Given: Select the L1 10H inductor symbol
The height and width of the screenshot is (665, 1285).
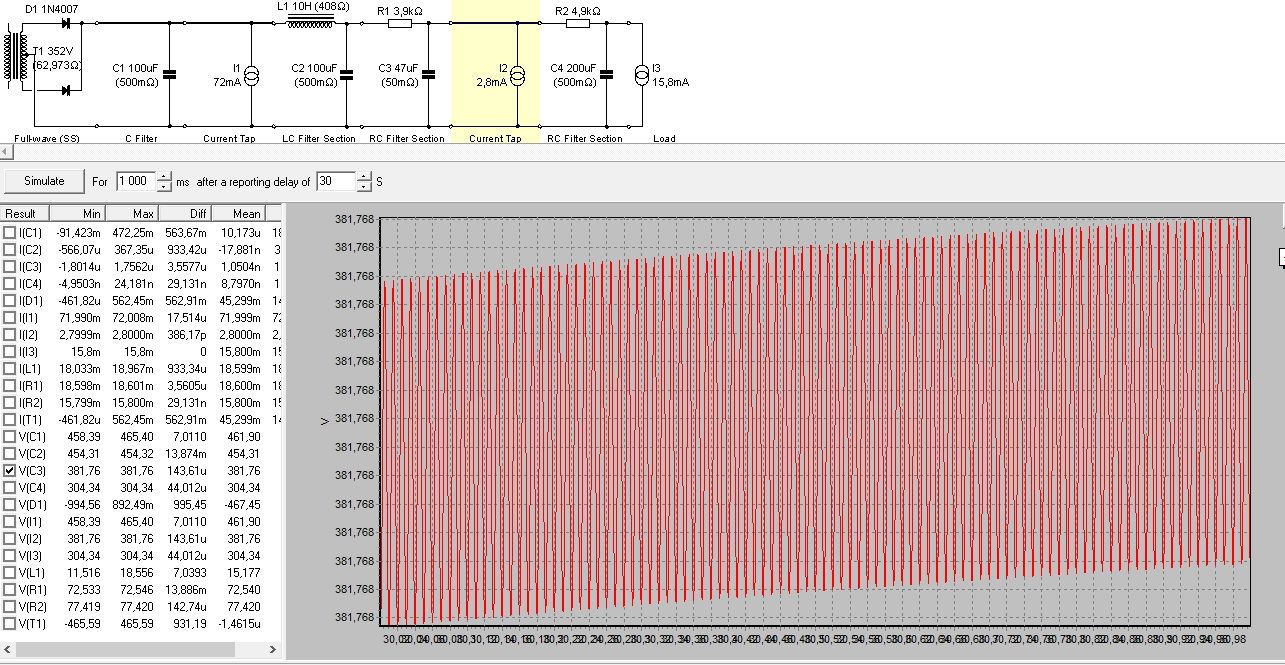Looking at the screenshot, I should (311, 22).
